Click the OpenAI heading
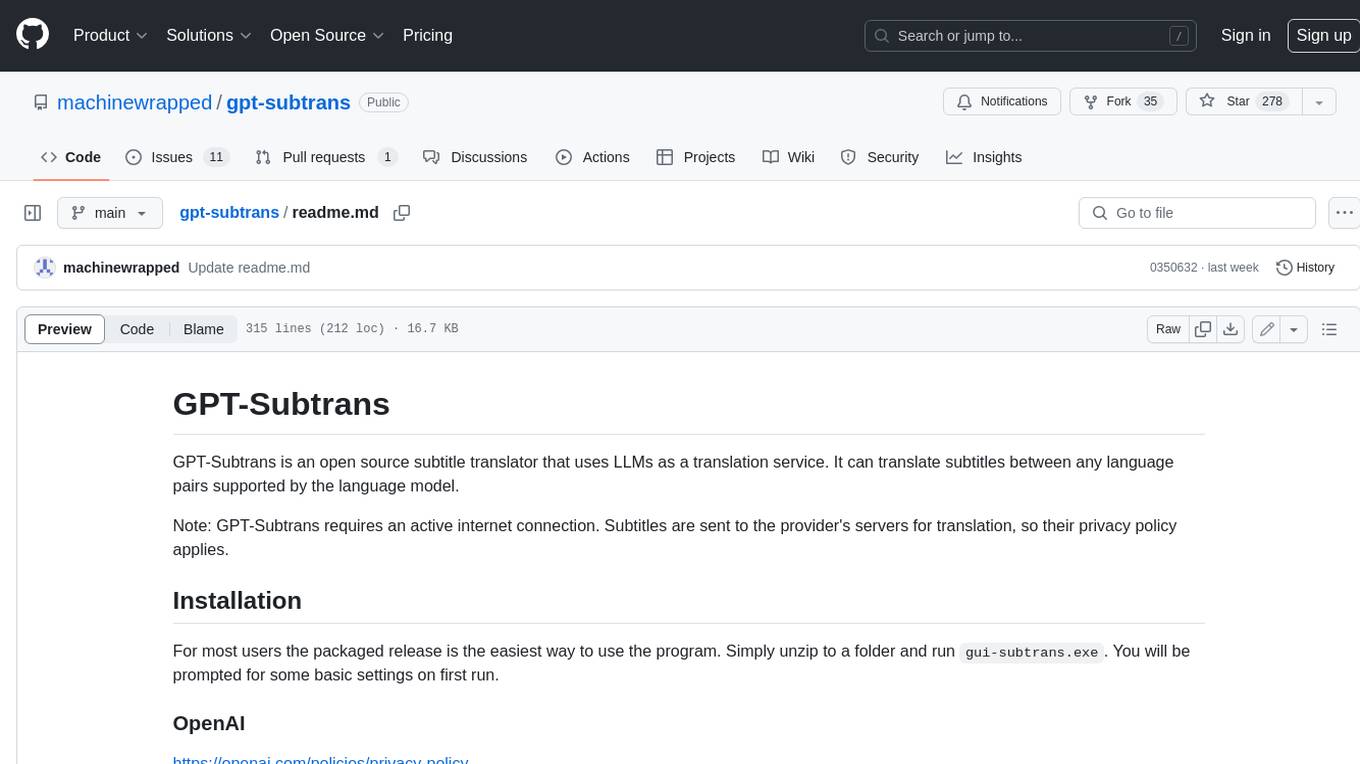Screen dimensions: 1360x764 coord(209,723)
